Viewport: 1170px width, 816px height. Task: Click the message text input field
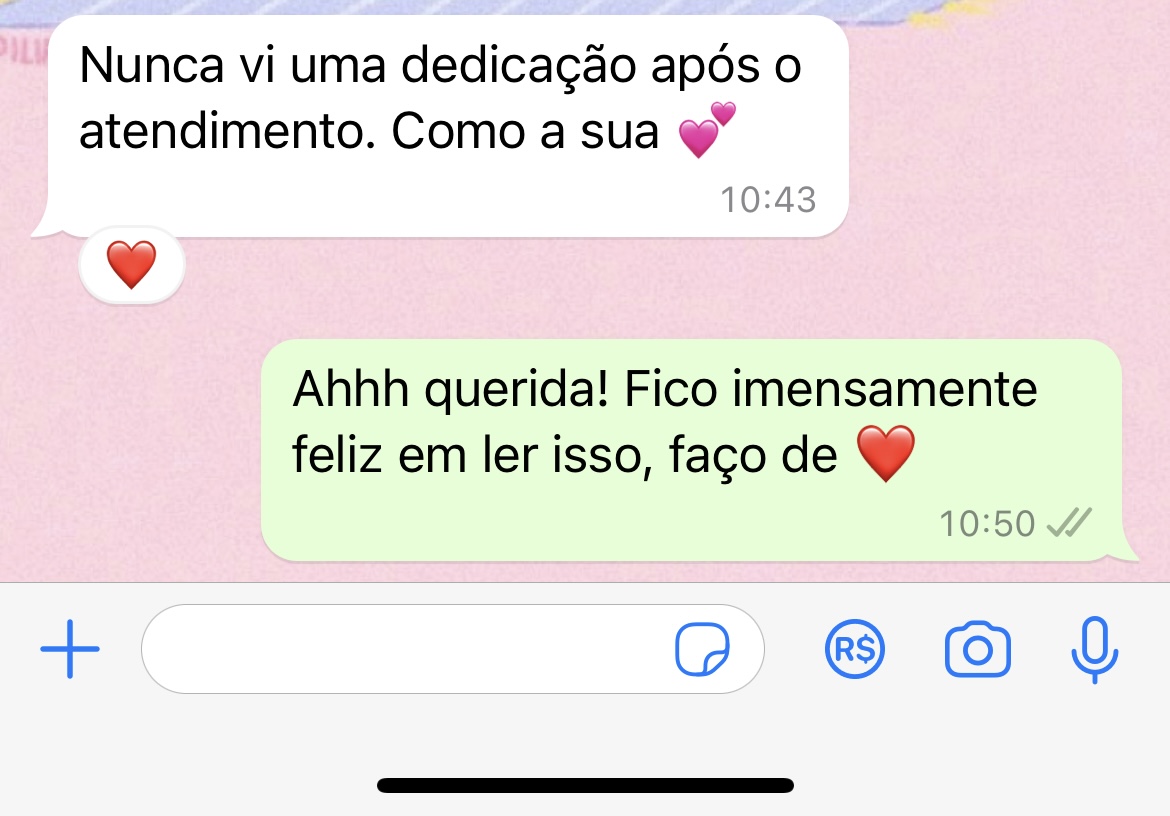point(452,649)
